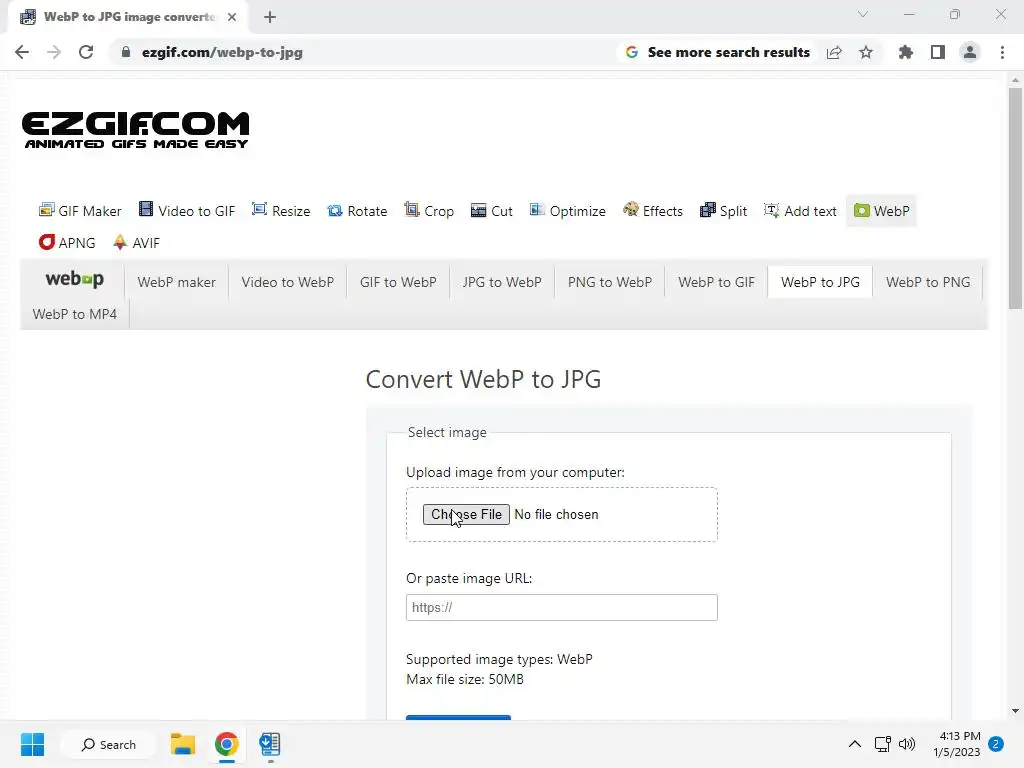Switch to the WebP to GIF tab
Screen dimensions: 1024x768
(716, 282)
